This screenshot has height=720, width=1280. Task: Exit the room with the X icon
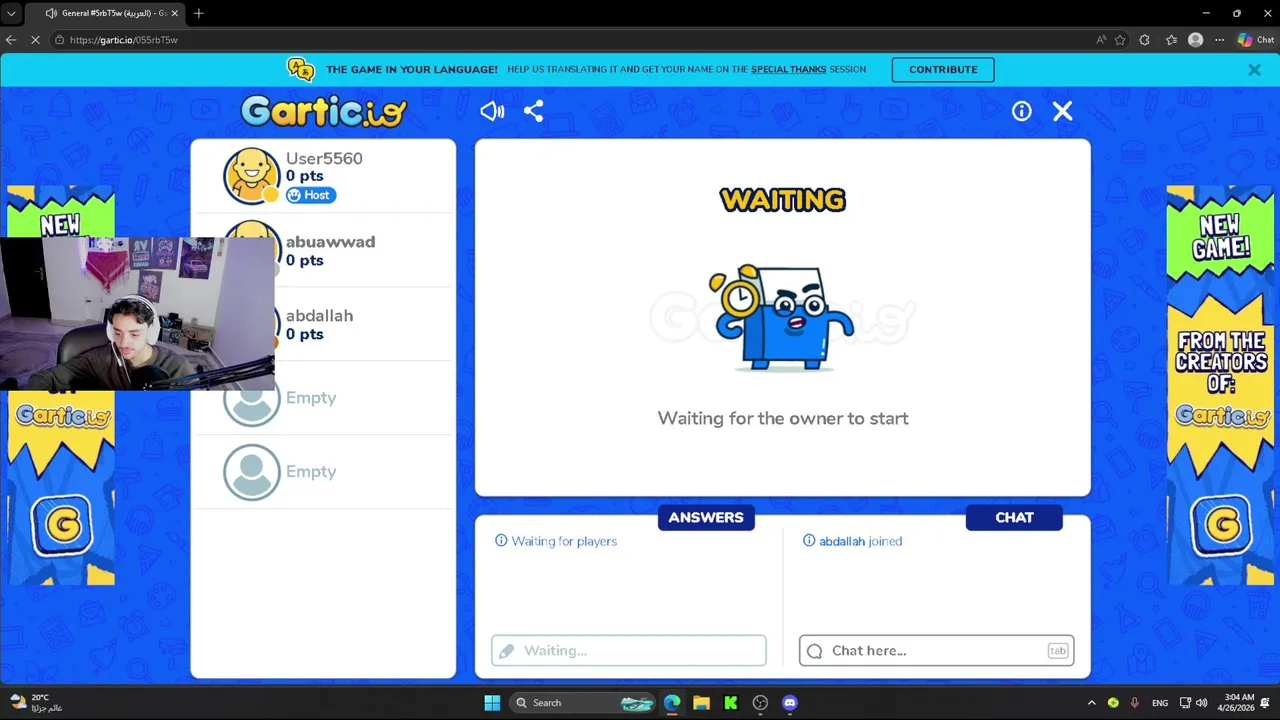1062,111
